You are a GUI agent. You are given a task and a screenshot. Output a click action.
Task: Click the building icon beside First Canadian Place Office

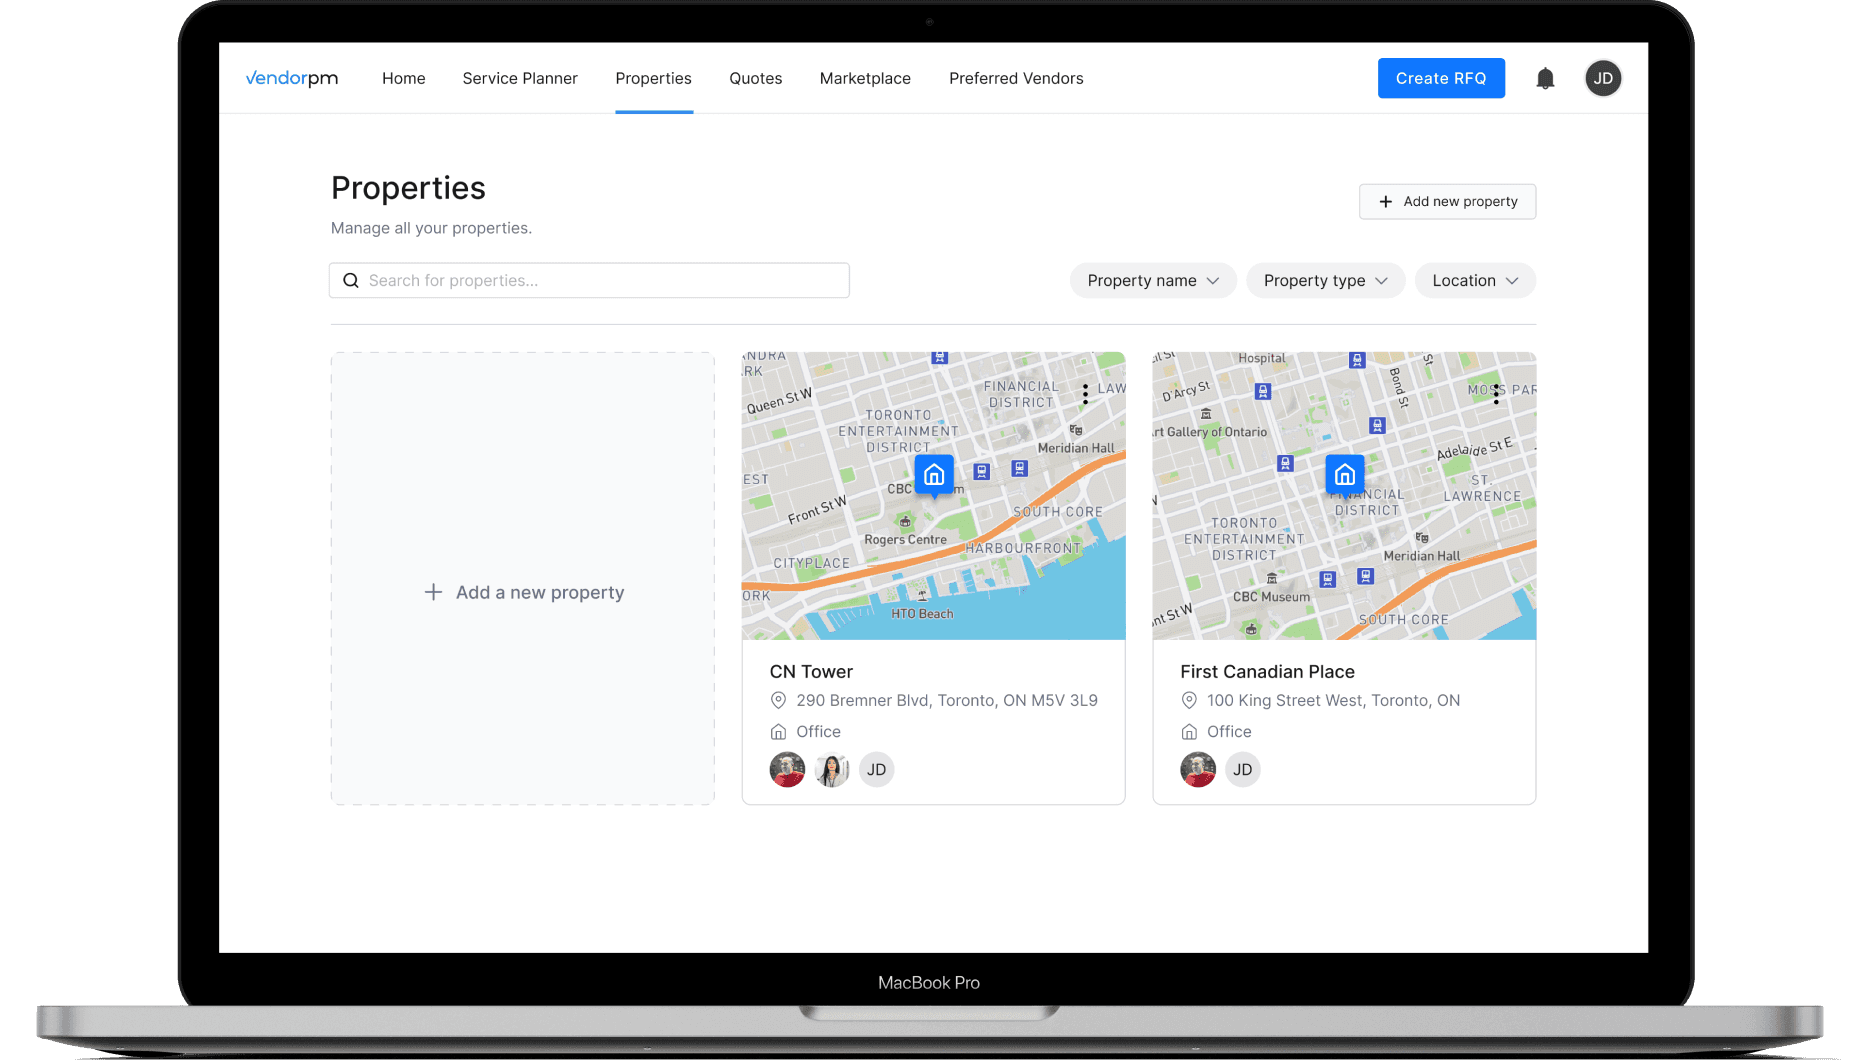(1189, 732)
